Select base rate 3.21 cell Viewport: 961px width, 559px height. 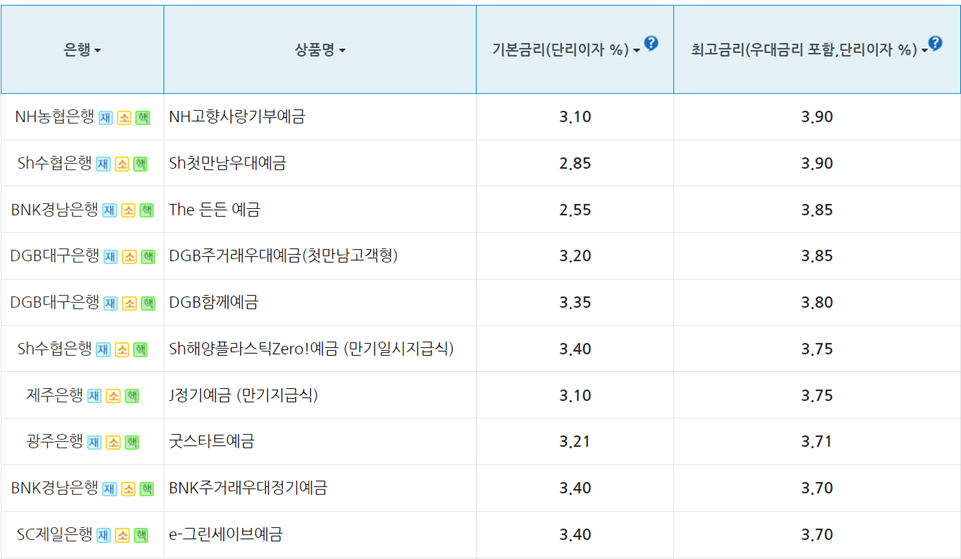point(575,442)
